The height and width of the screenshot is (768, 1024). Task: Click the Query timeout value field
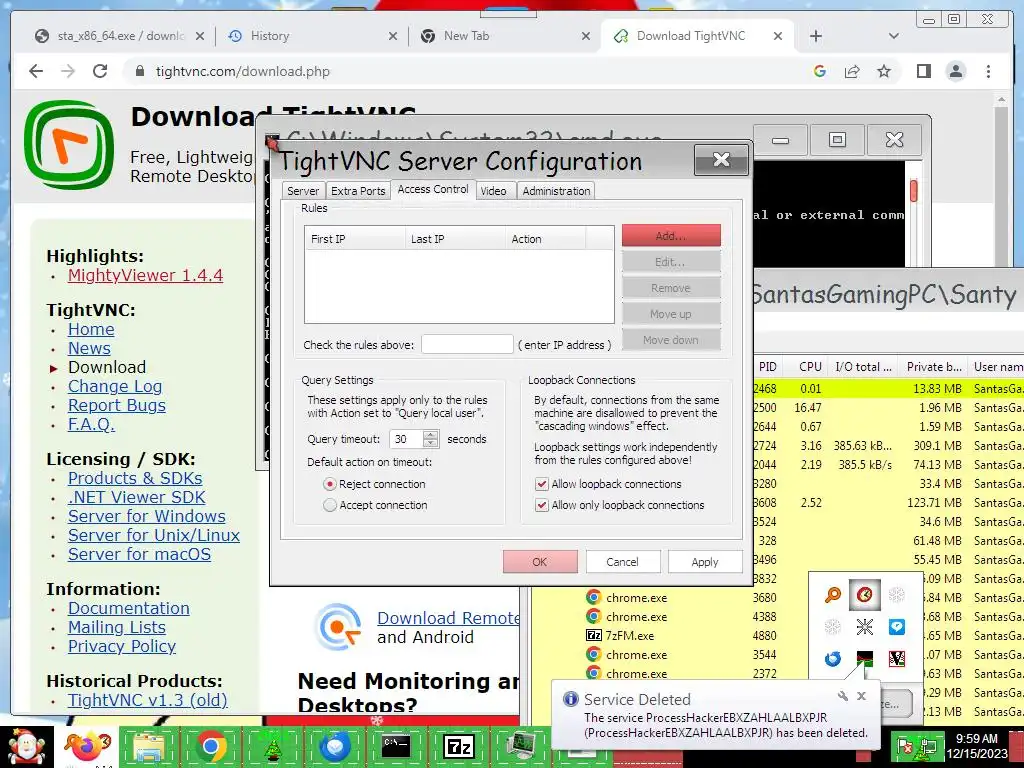click(x=406, y=439)
